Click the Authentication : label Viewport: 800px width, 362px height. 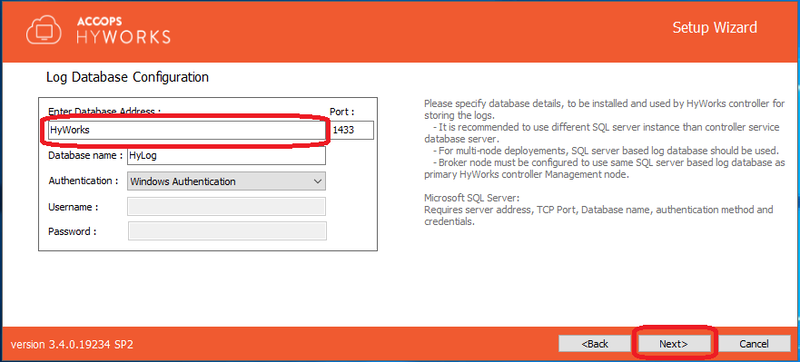click(84, 181)
